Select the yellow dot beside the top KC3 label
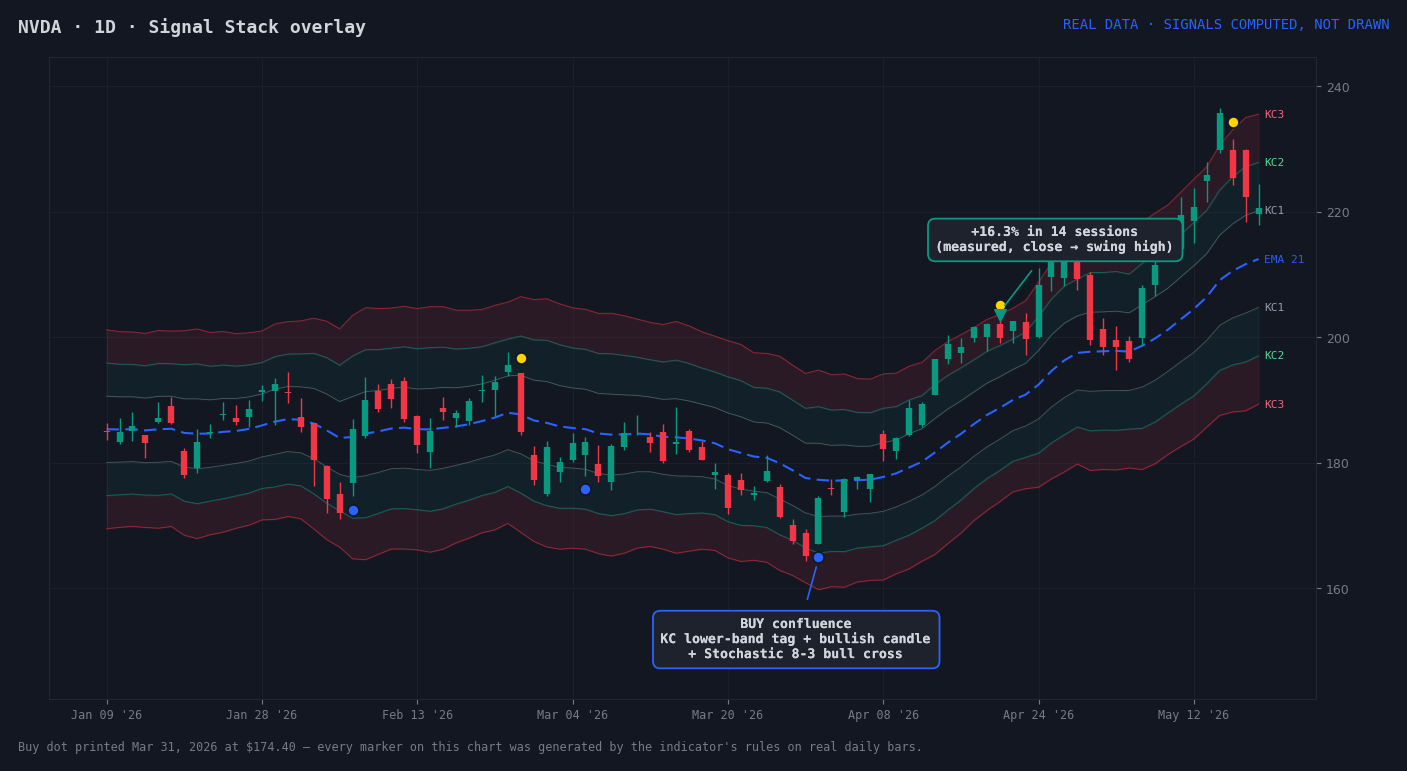This screenshot has width=1407, height=771. (x=1233, y=122)
